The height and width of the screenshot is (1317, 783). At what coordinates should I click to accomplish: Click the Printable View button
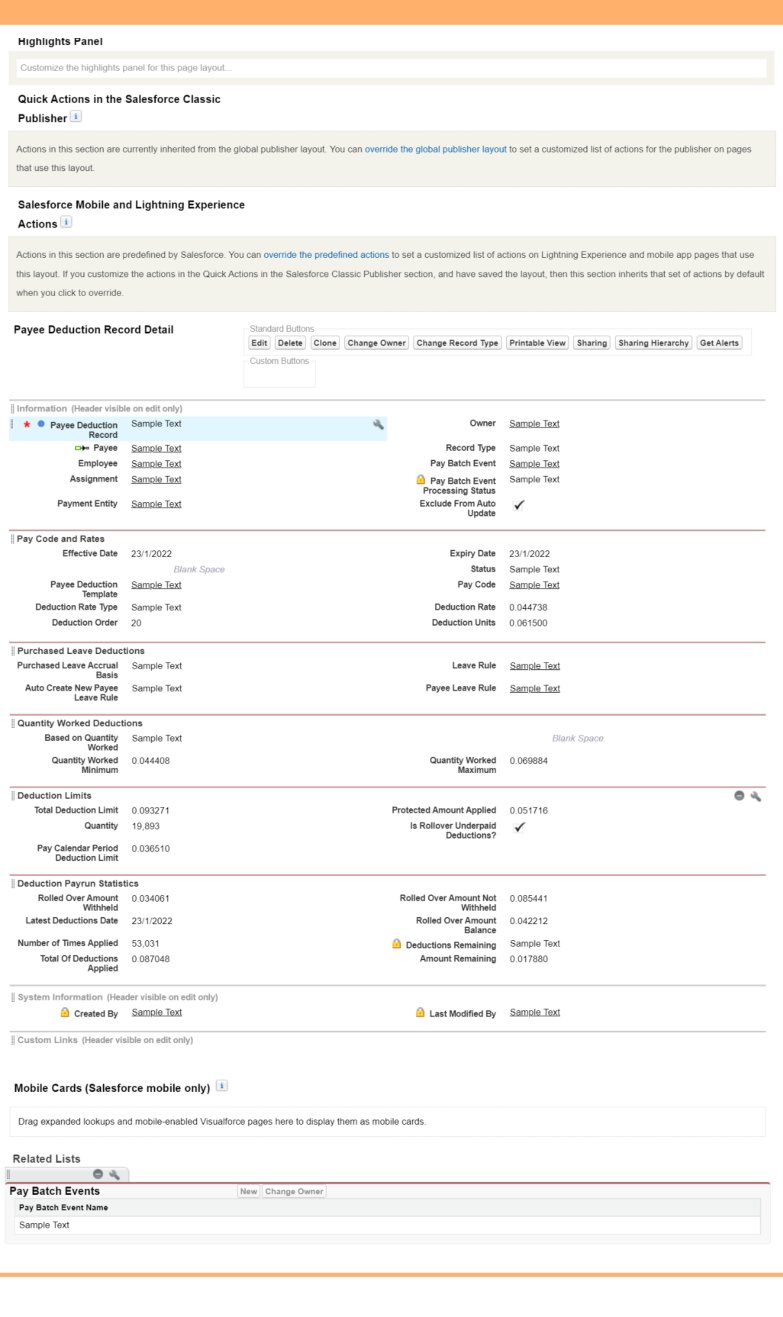pos(537,343)
